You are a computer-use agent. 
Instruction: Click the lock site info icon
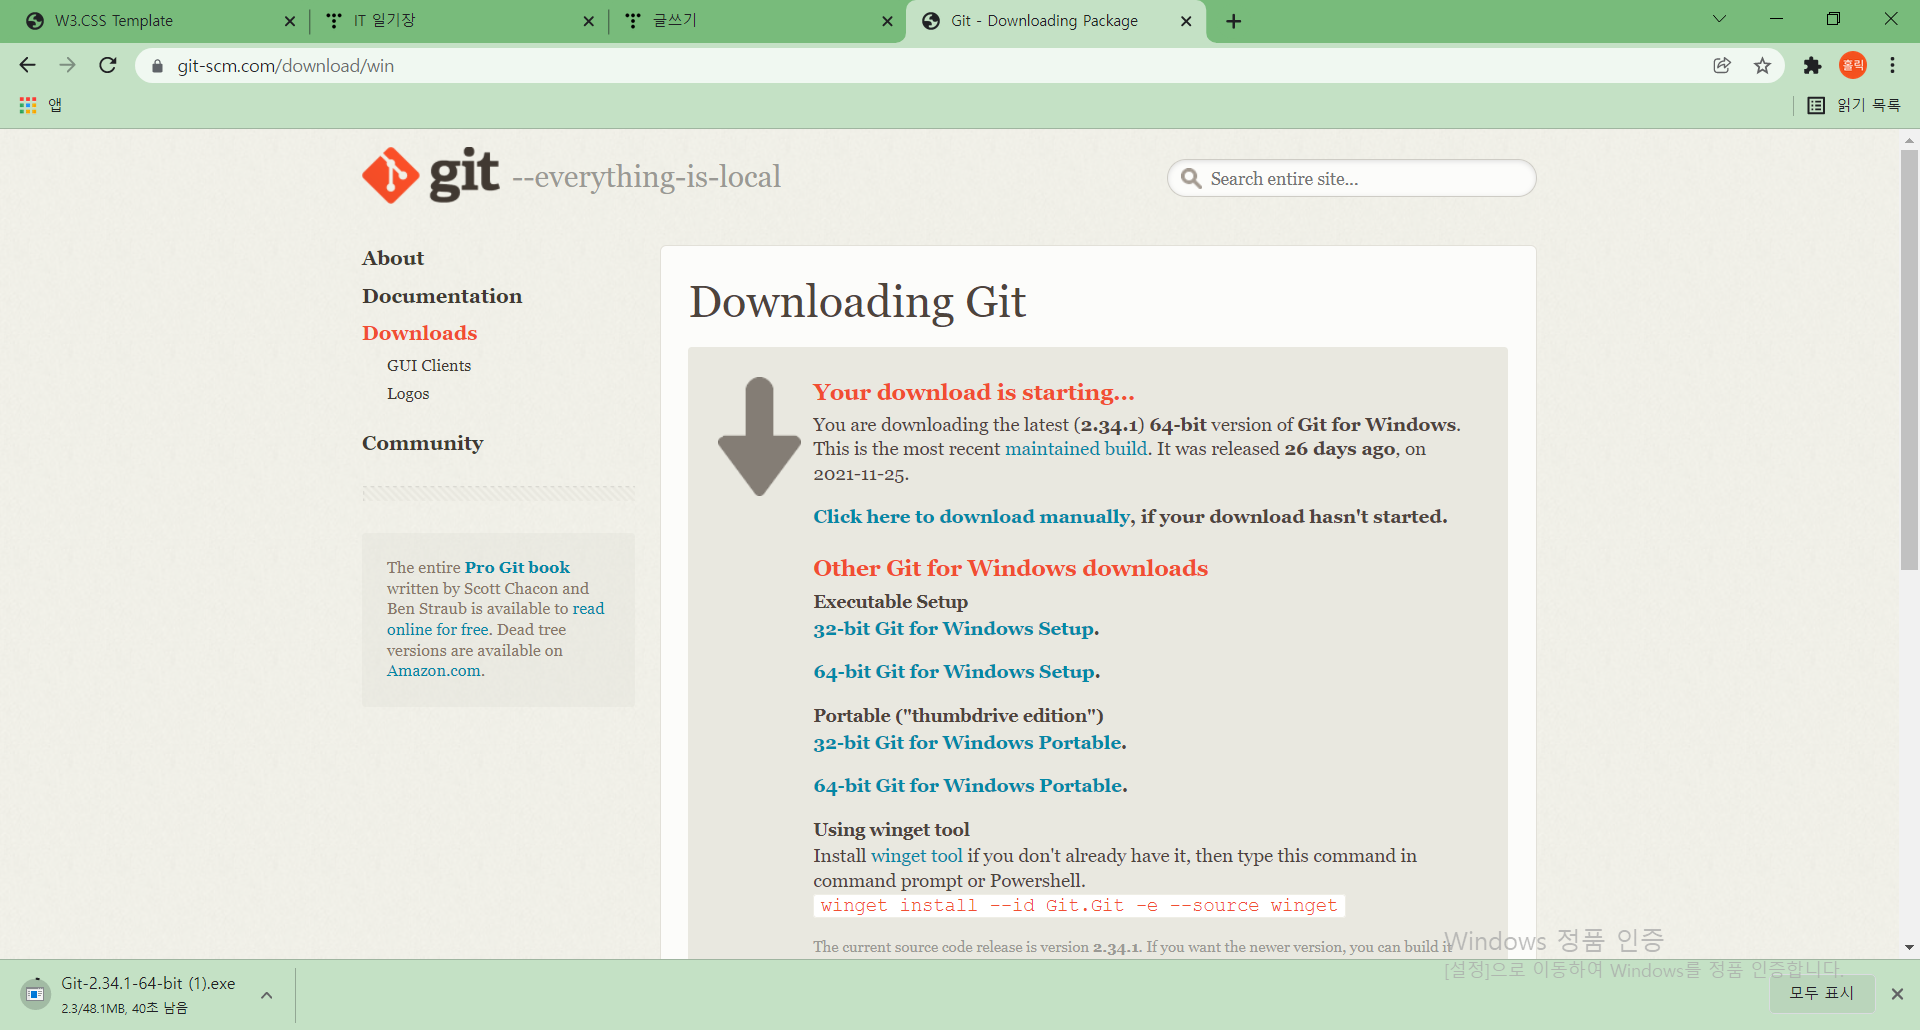coord(157,66)
